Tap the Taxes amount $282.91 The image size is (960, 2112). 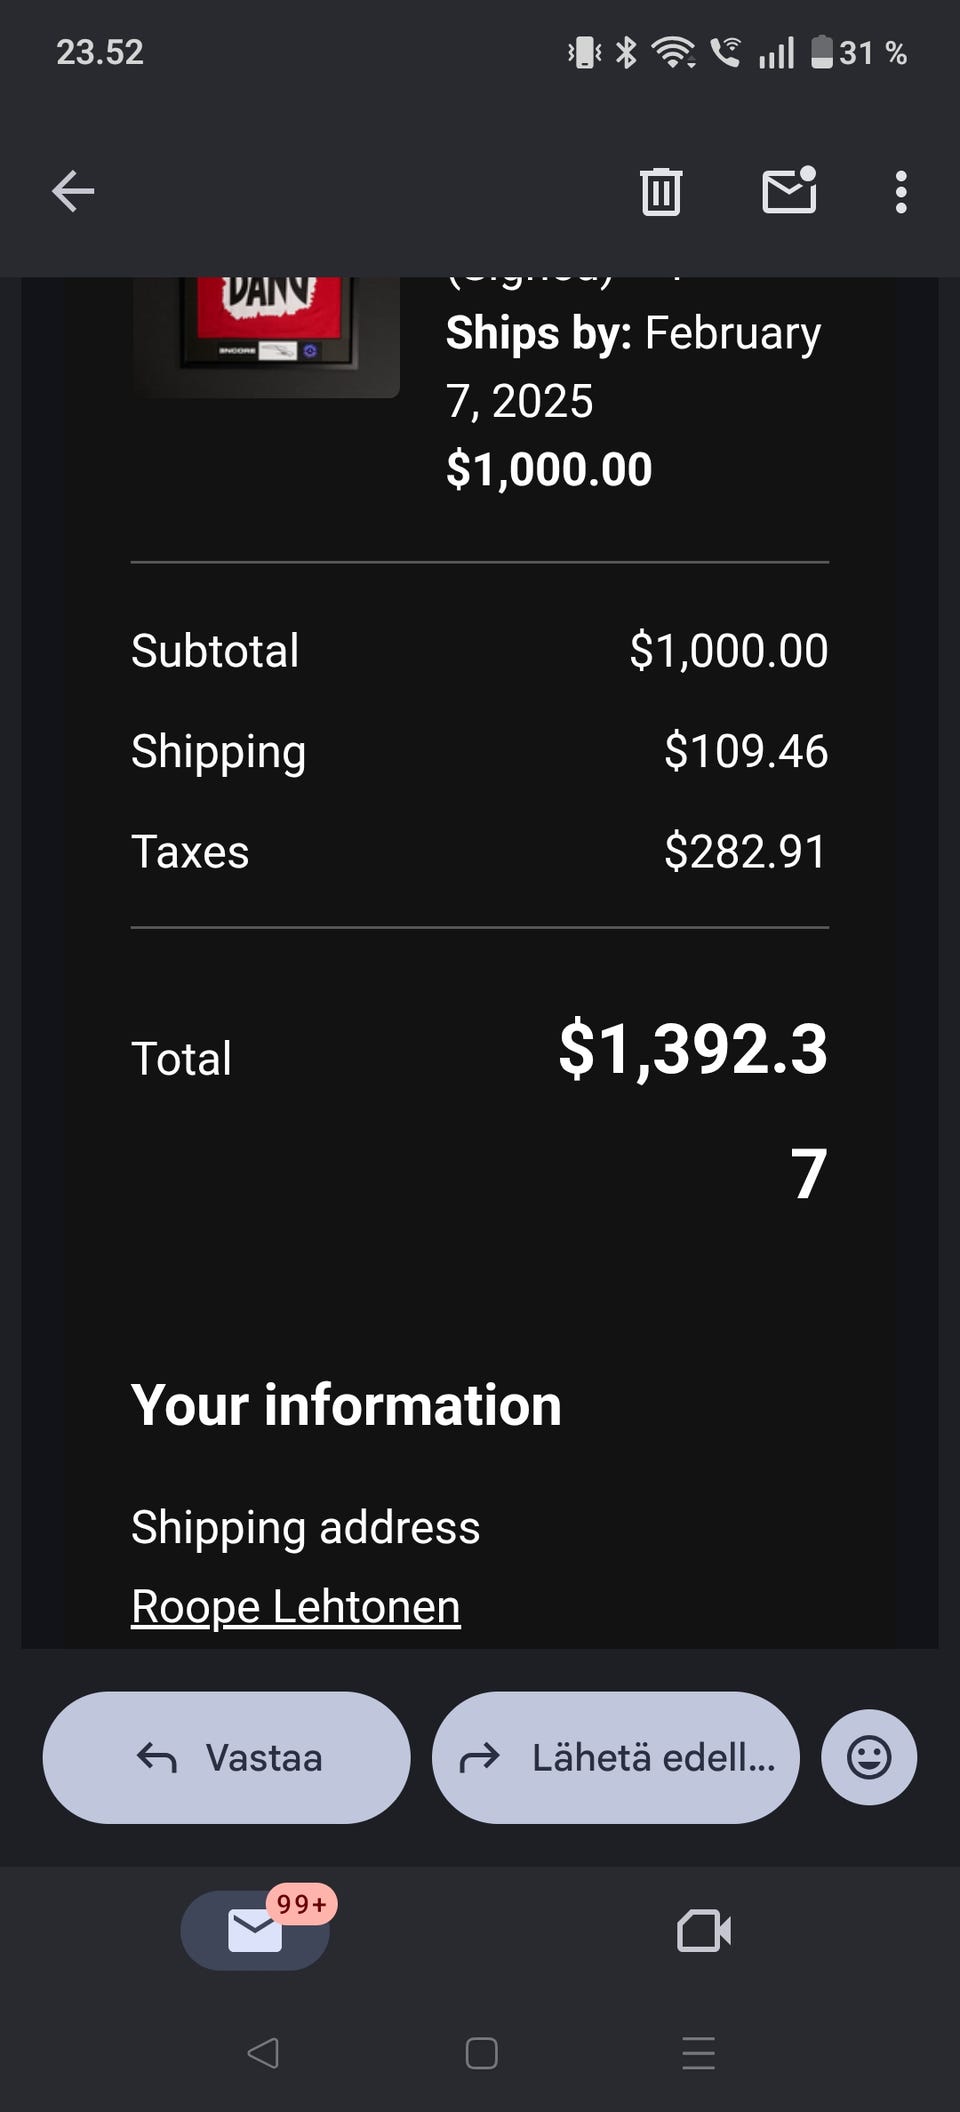click(x=745, y=852)
